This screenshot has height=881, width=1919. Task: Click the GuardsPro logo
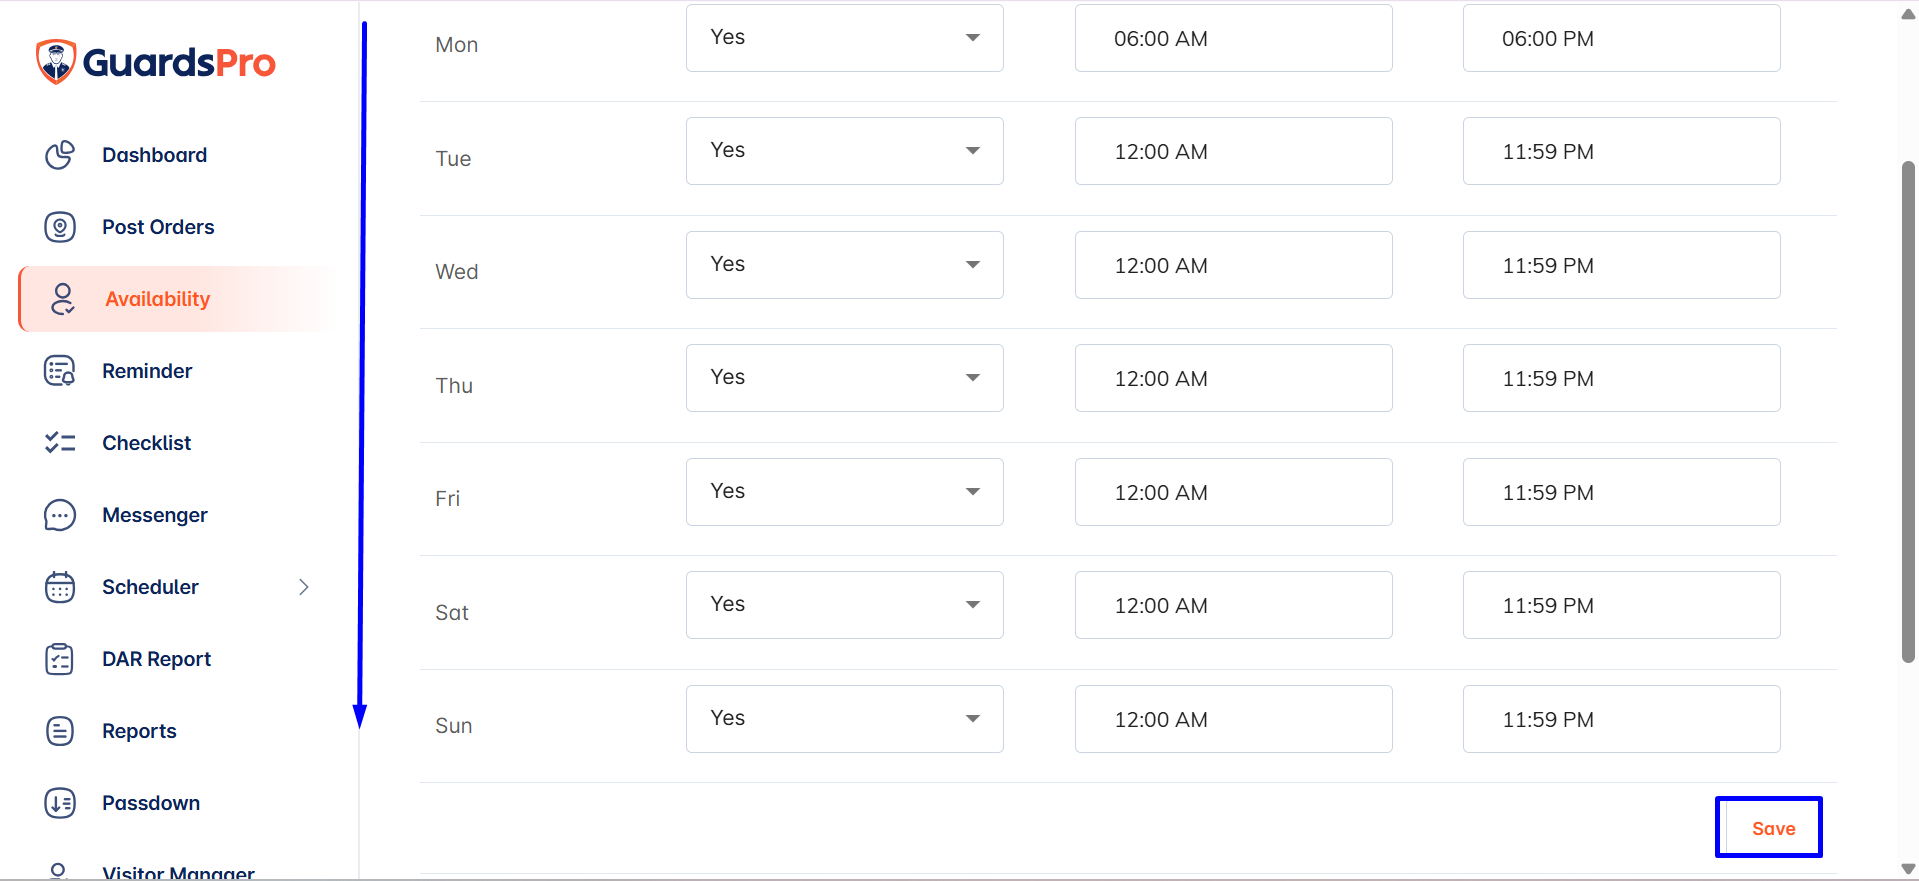pos(155,62)
